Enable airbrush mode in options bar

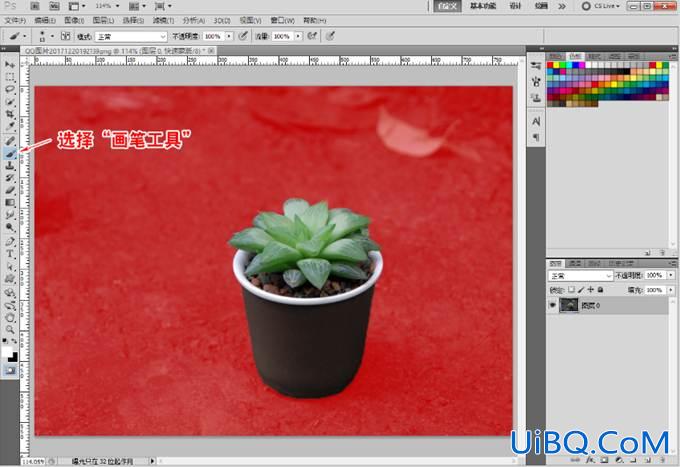pos(312,36)
